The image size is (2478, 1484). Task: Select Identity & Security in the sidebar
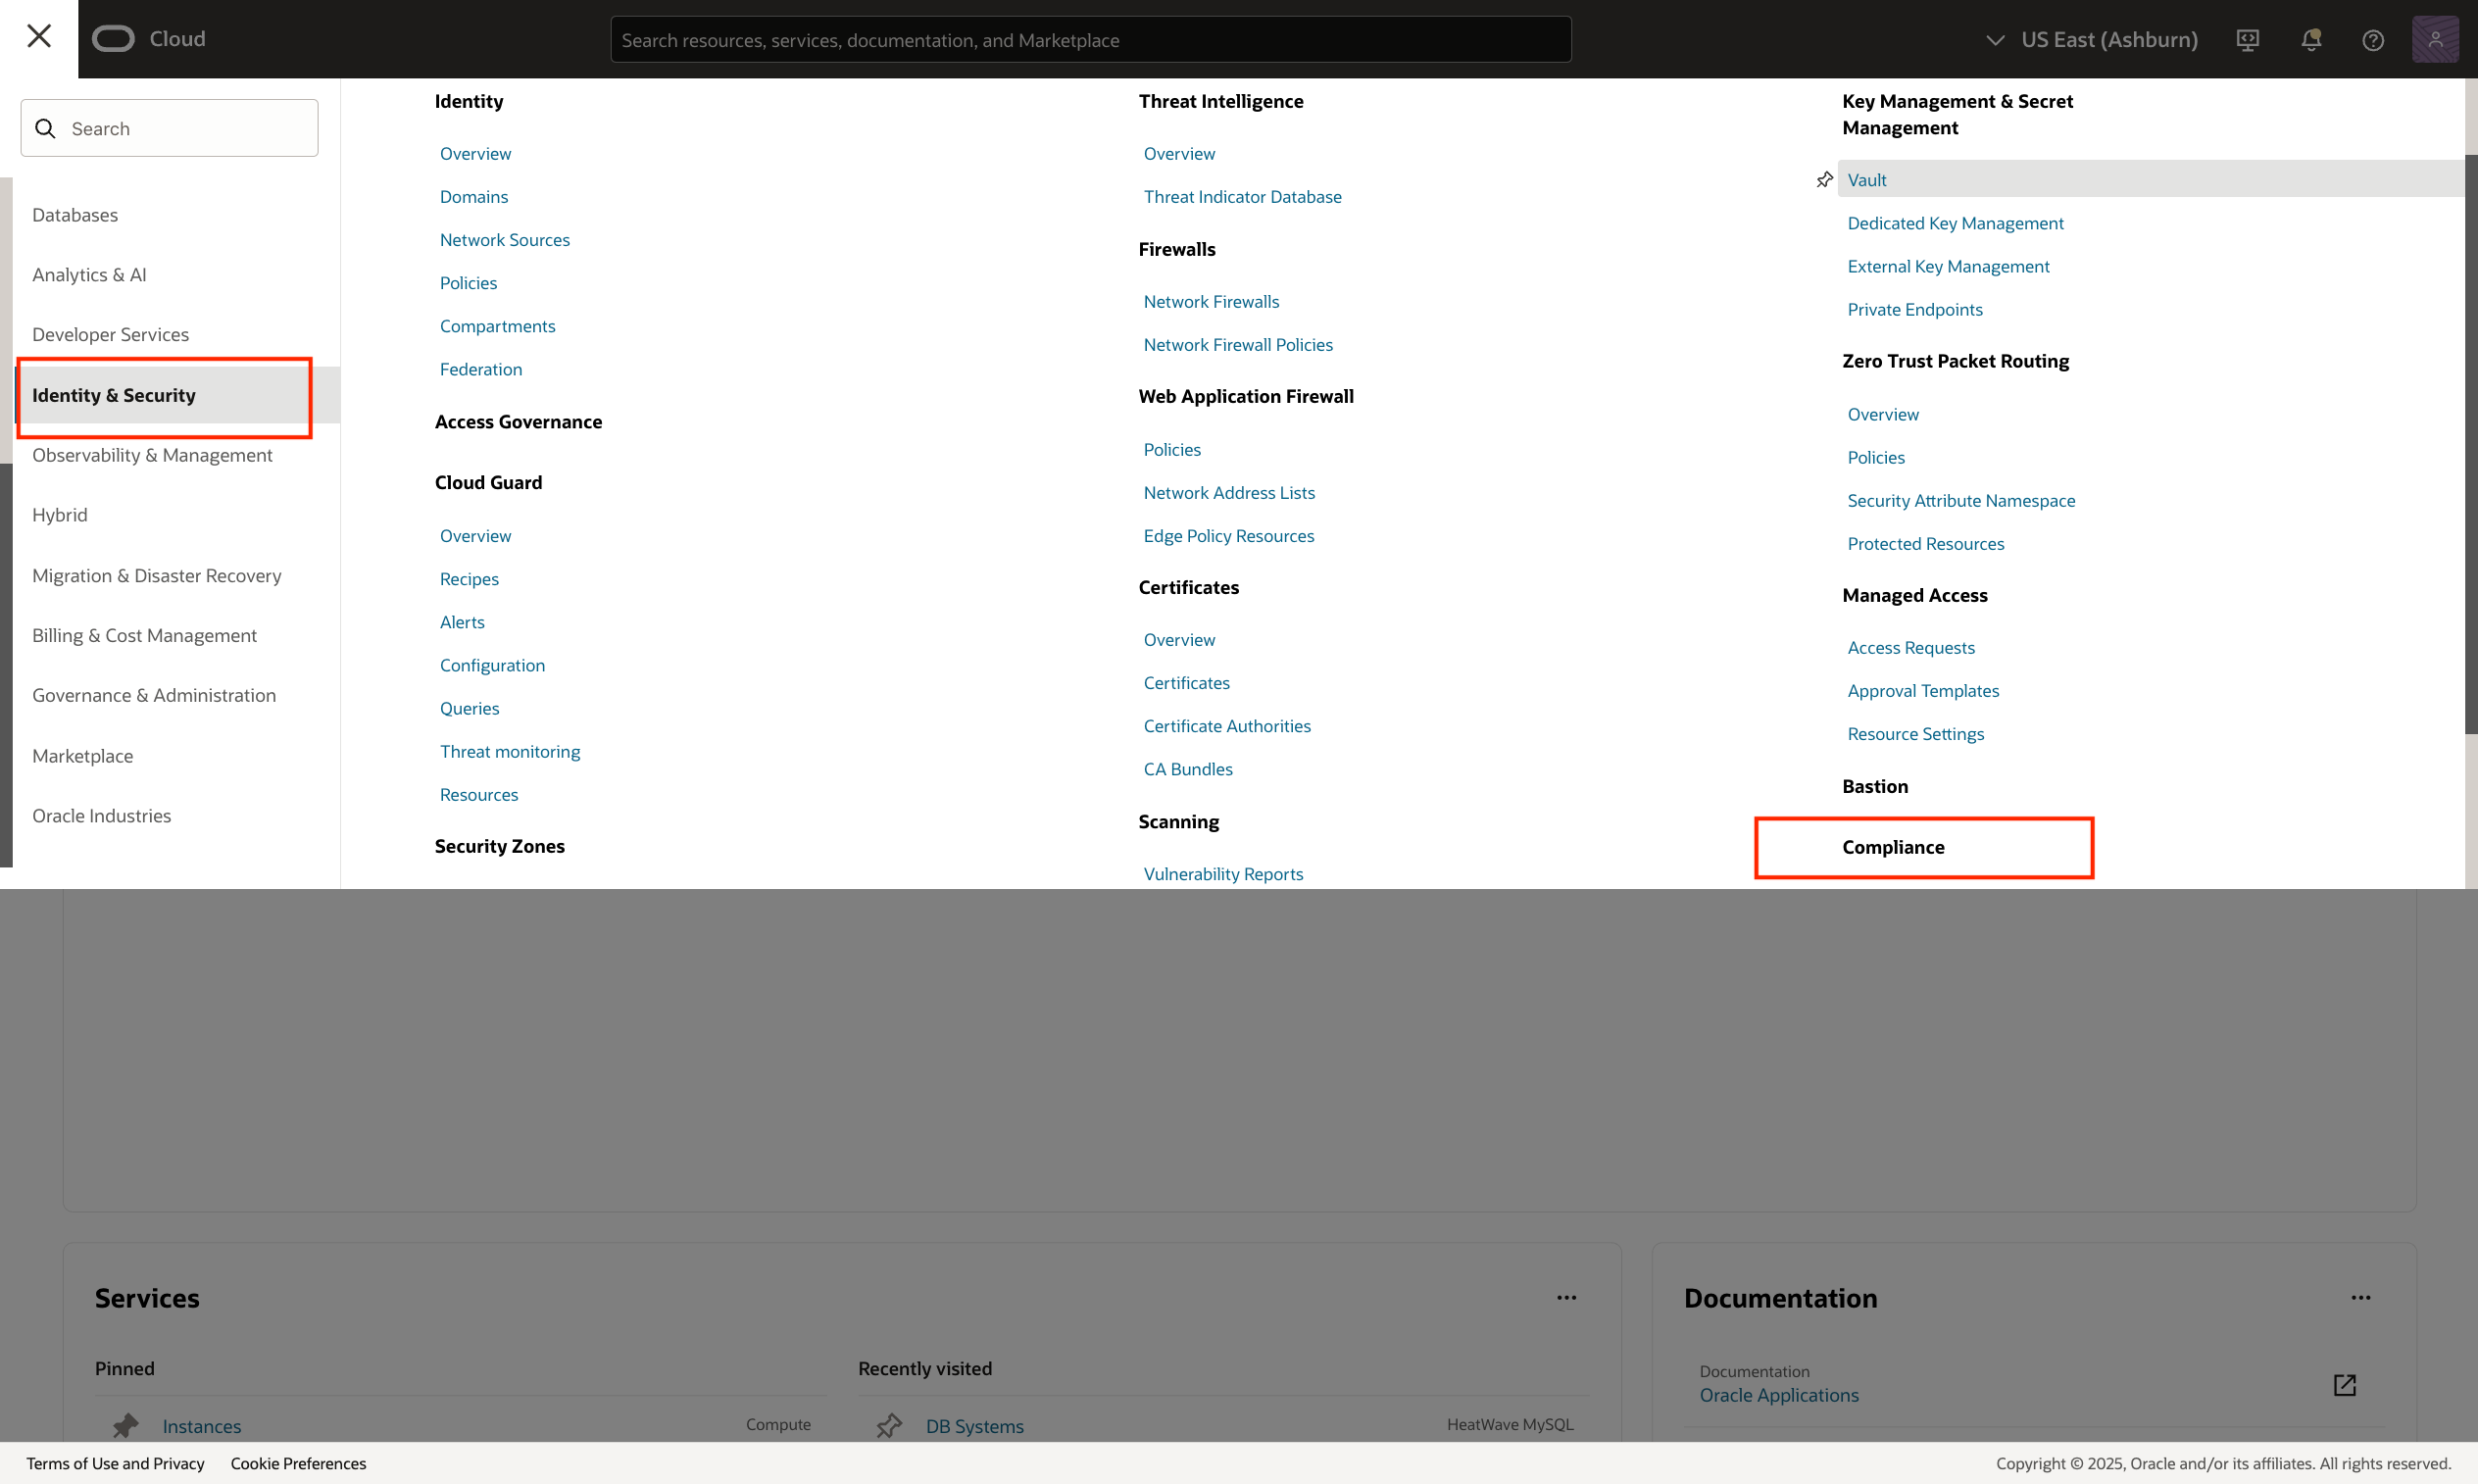click(114, 396)
